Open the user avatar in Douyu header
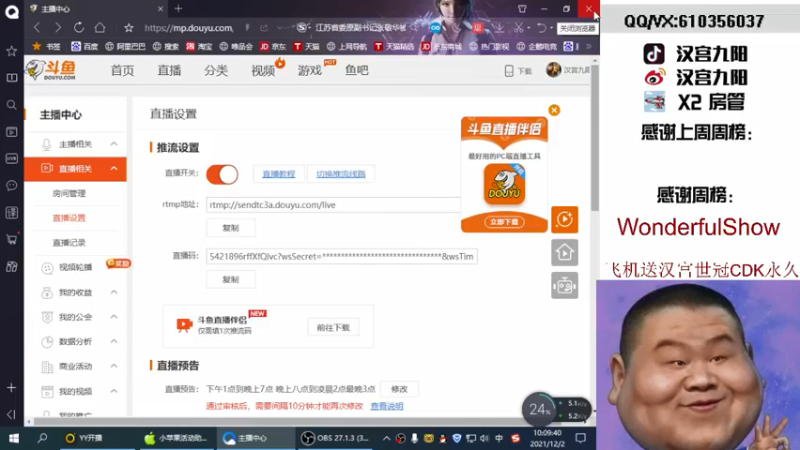Screen dimensions: 800x450 (x=553, y=70)
